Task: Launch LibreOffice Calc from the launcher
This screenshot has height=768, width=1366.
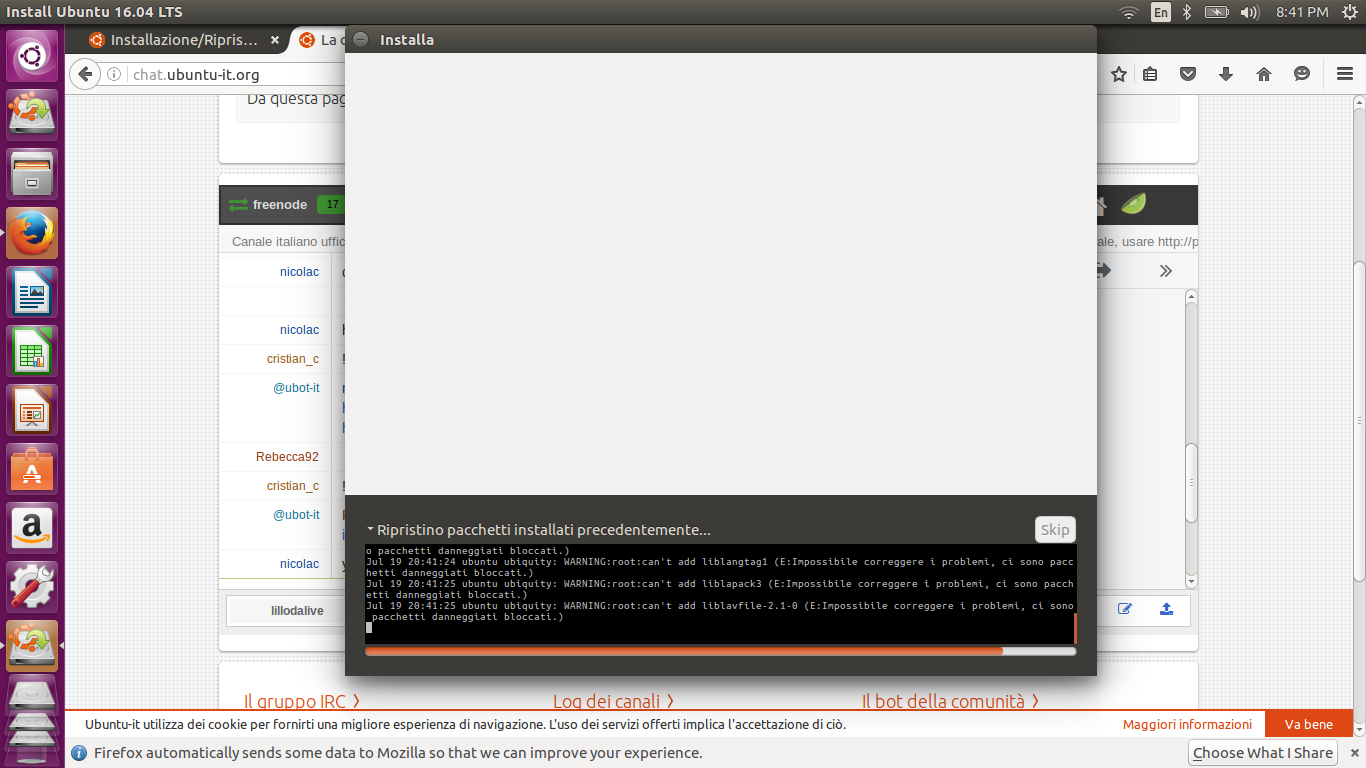Action: pos(32,351)
